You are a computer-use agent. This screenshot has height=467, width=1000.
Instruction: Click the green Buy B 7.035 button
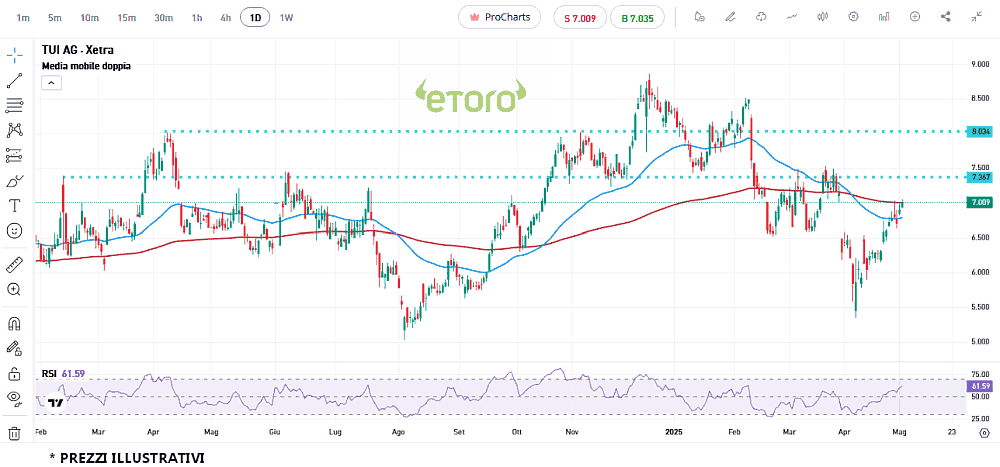(637, 18)
